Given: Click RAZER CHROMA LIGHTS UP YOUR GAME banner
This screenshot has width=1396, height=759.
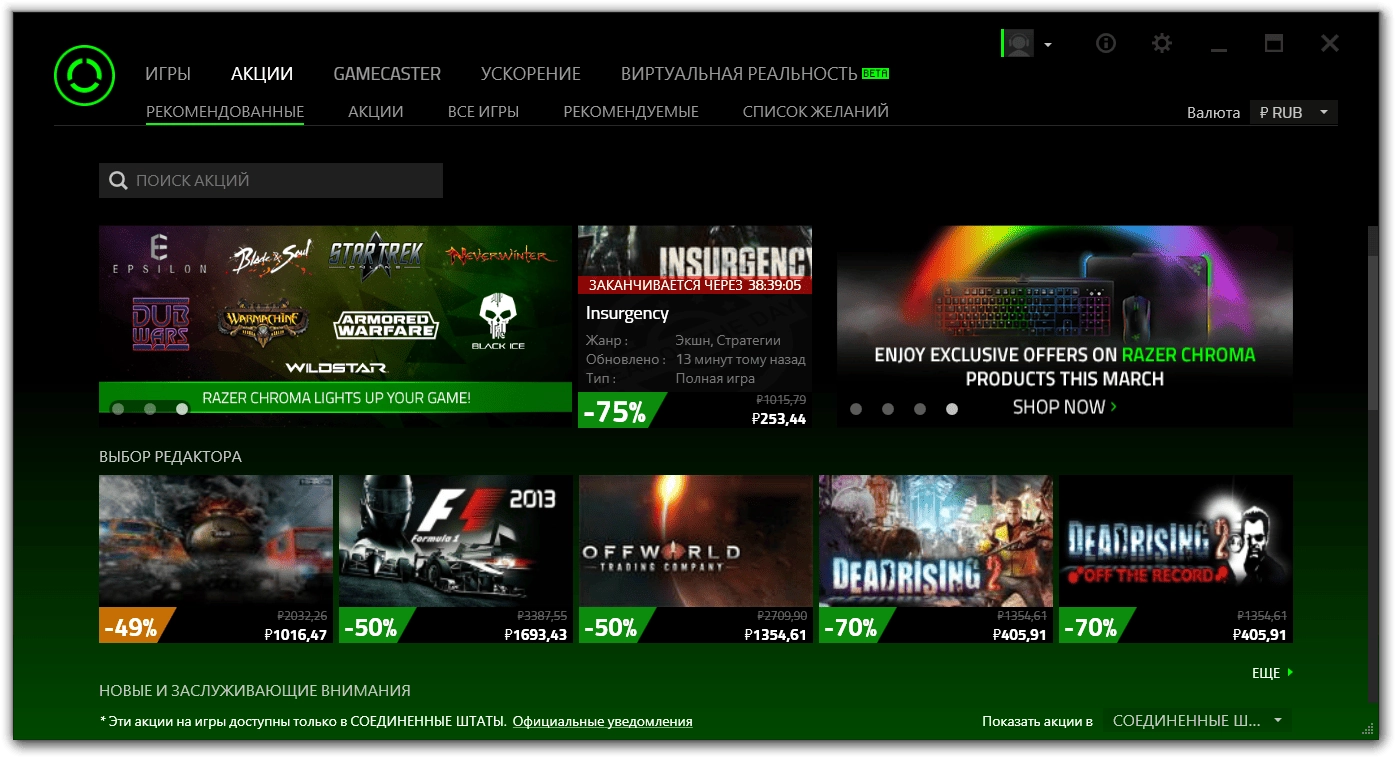Looking at the screenshot, I should tap(336, 398).
